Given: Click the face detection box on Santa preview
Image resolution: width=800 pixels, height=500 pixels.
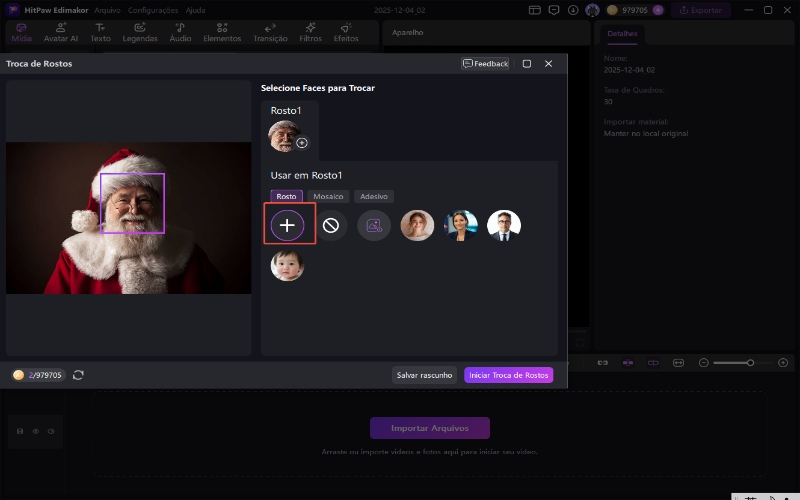Looking at the screenshot, I should tap(132, 203).
